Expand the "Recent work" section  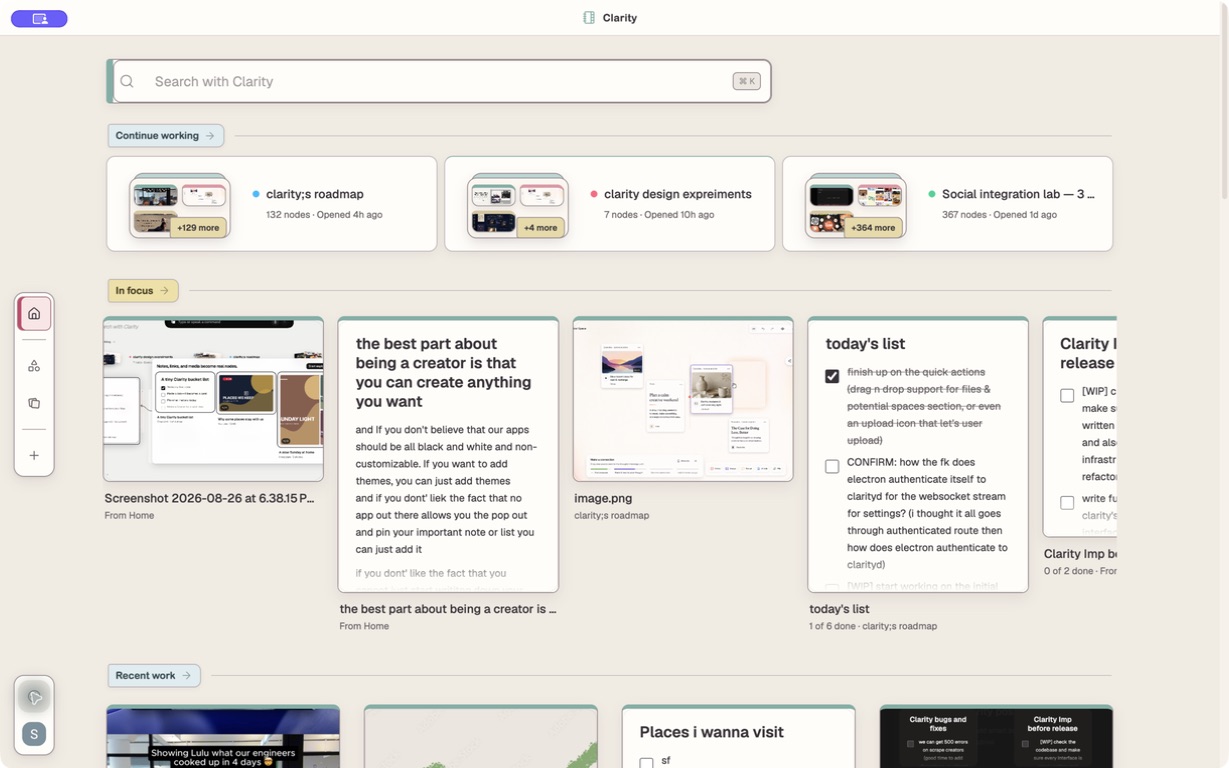pyautogui.click(x=154, y=676)
